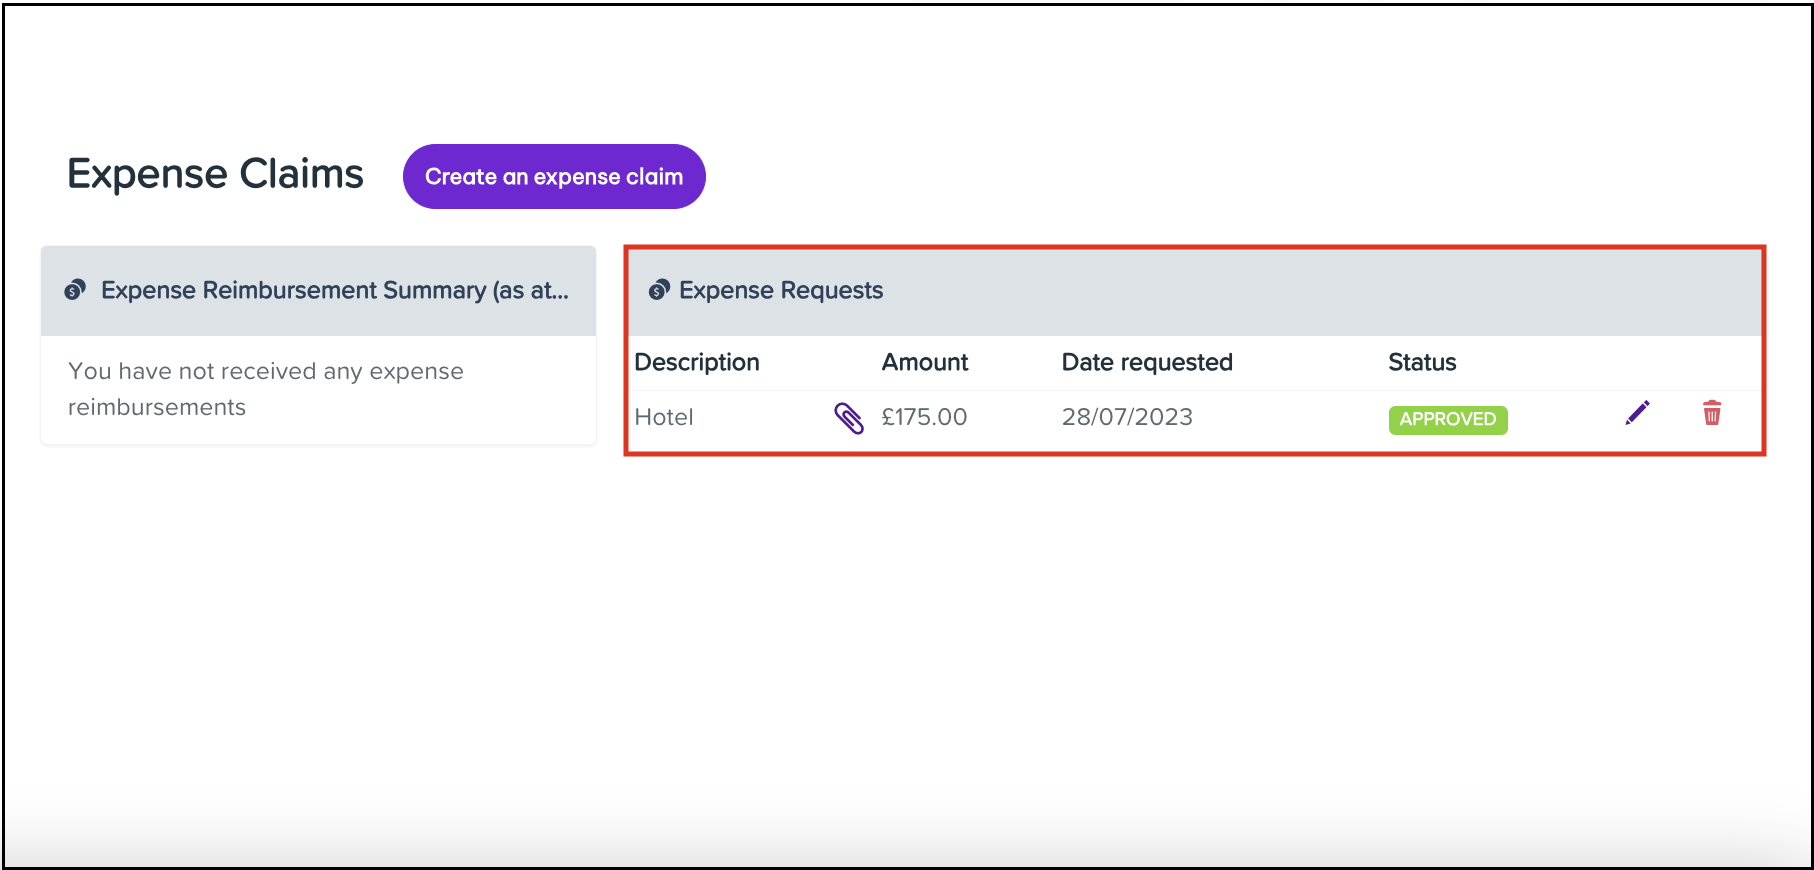This screenshot has width=1814, height=870.
Task: Click the coin icon beside Expense Requests
Action: pos(658,291)
